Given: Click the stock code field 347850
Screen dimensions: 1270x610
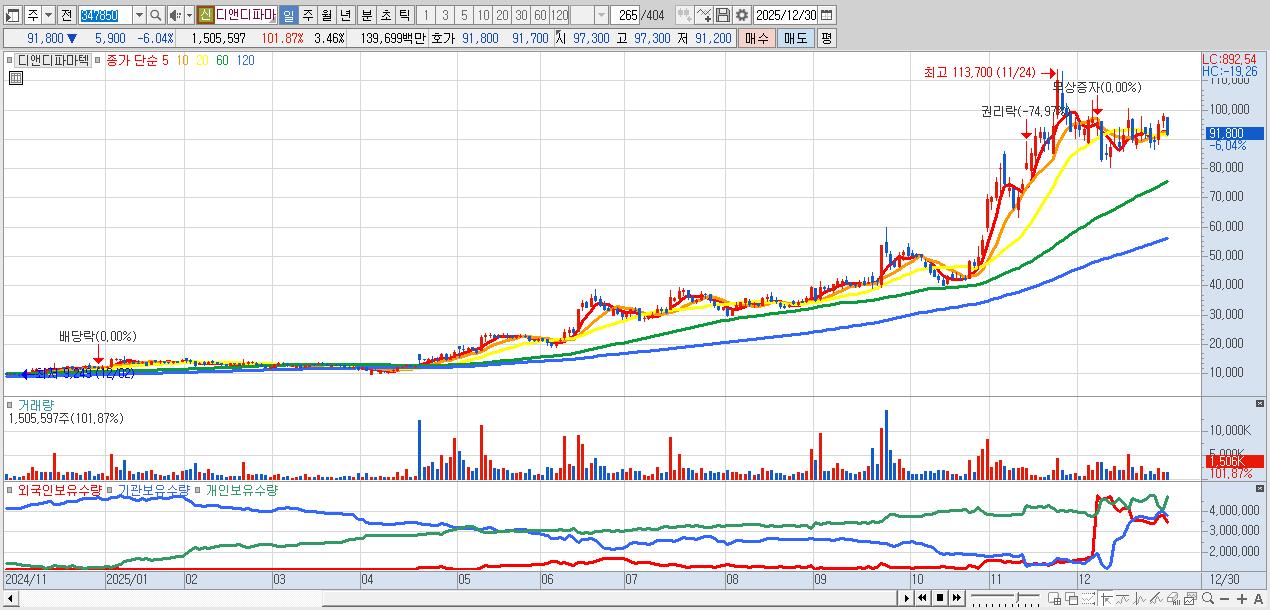Looking at the screenshot, I should click(104, 15).
